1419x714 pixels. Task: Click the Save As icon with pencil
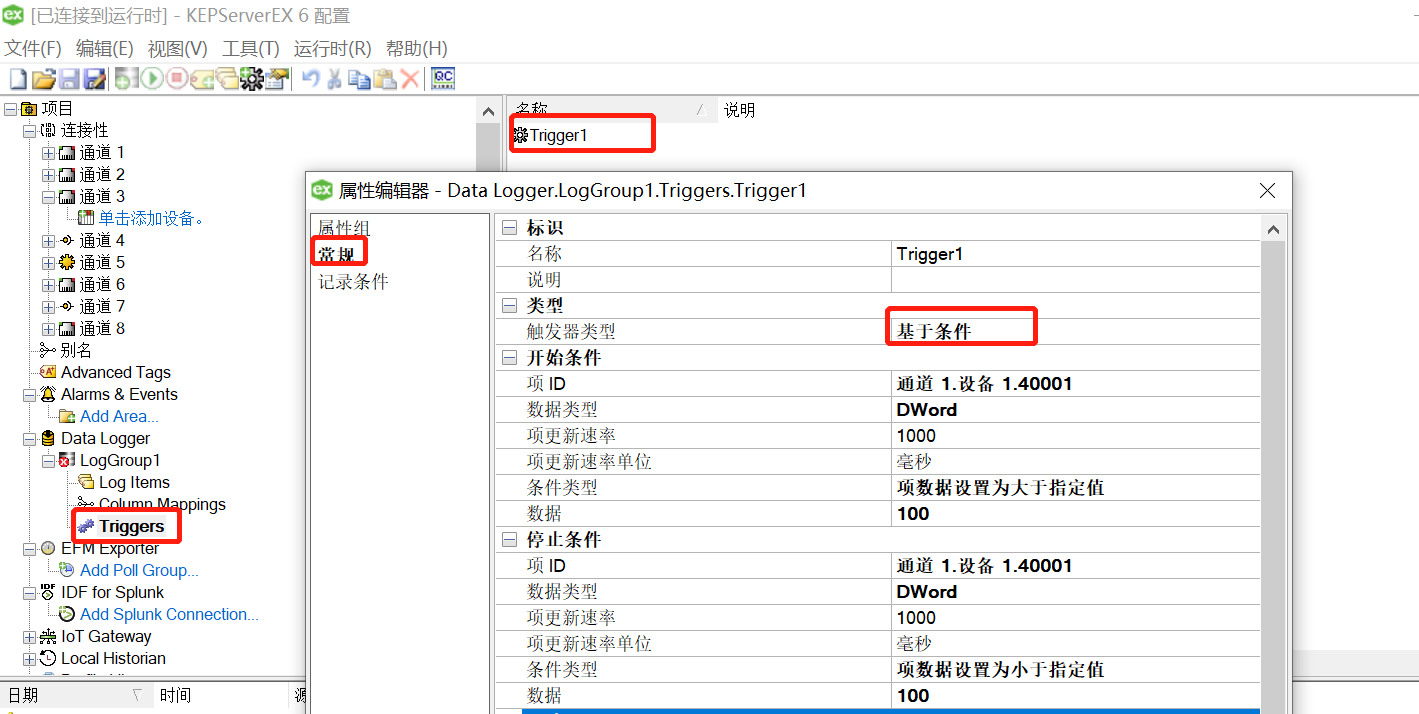tap(95, 79)
